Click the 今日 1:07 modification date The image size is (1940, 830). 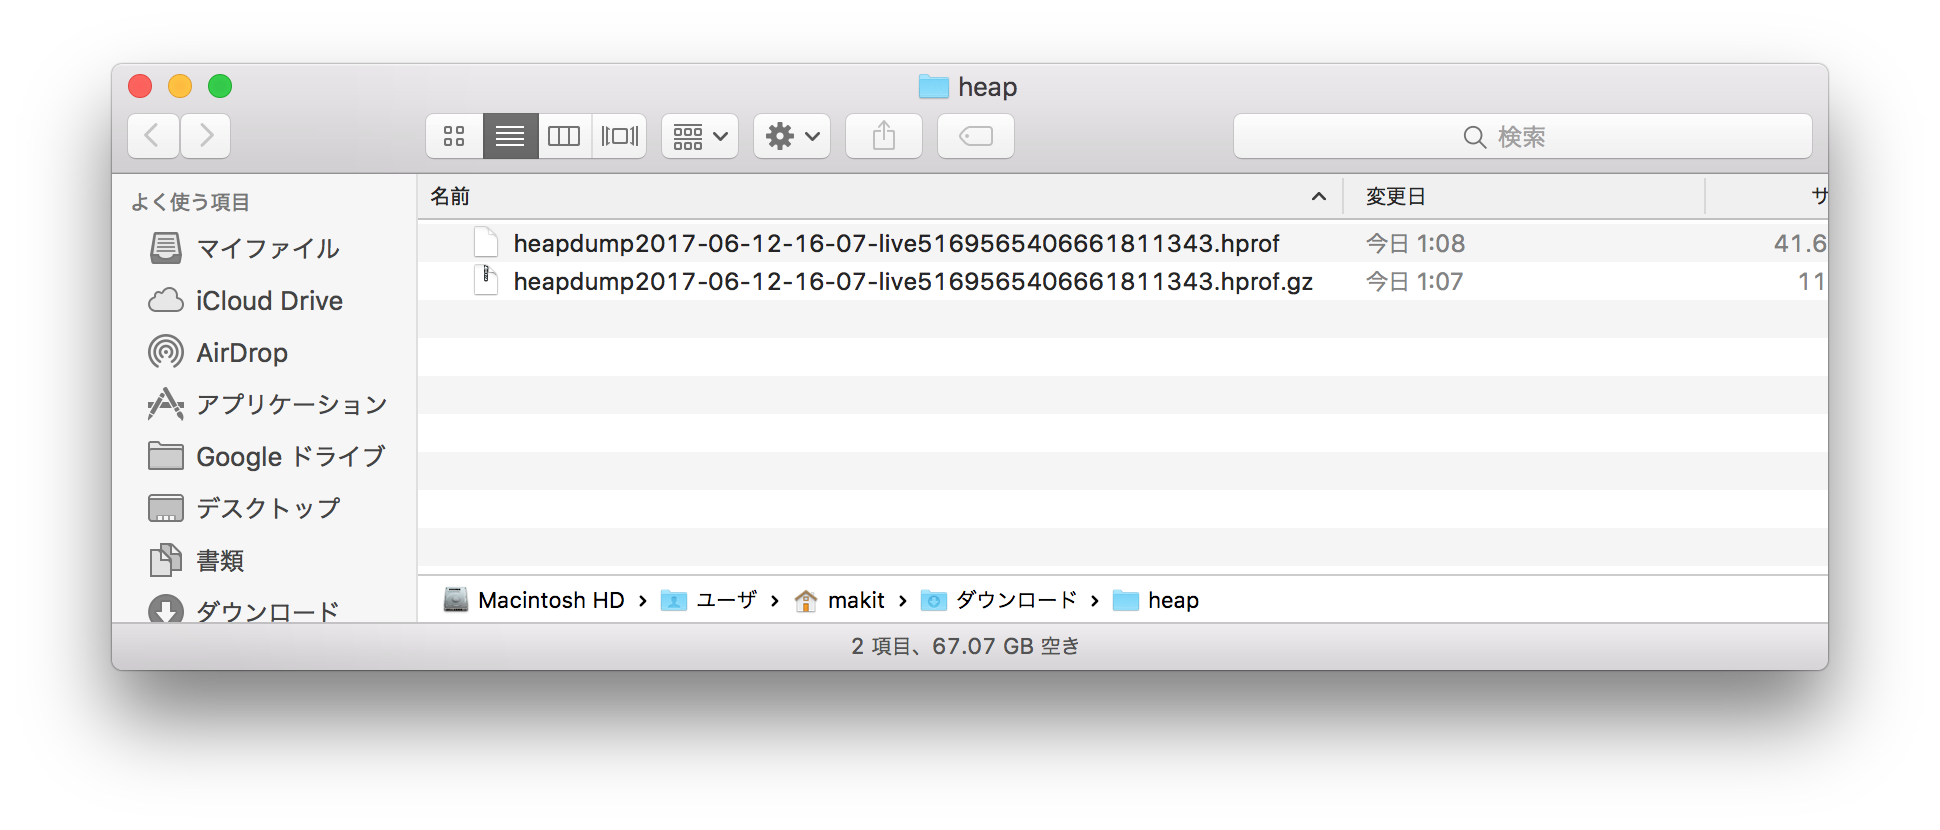(x=1414, y=281)
